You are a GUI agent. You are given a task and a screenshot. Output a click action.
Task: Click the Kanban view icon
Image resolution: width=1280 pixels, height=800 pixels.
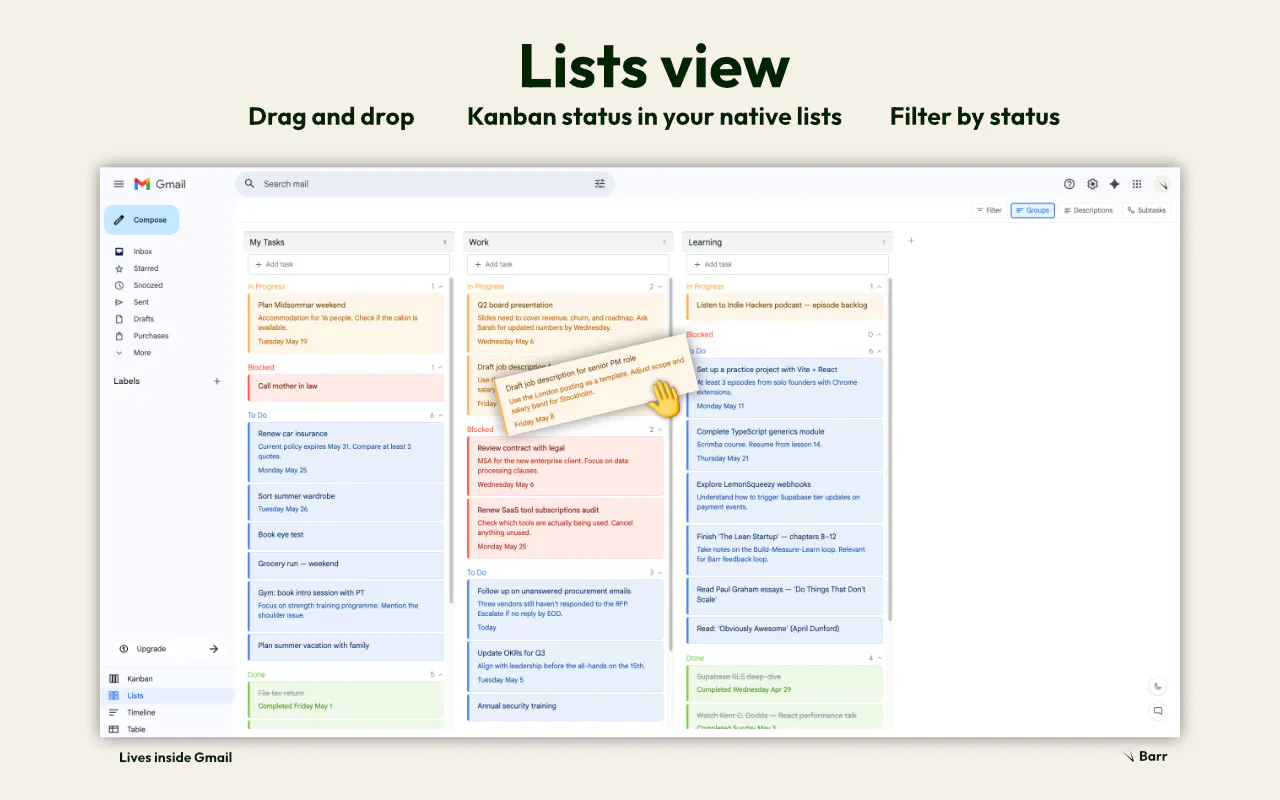pyautogui.click(x=114, y=679)
